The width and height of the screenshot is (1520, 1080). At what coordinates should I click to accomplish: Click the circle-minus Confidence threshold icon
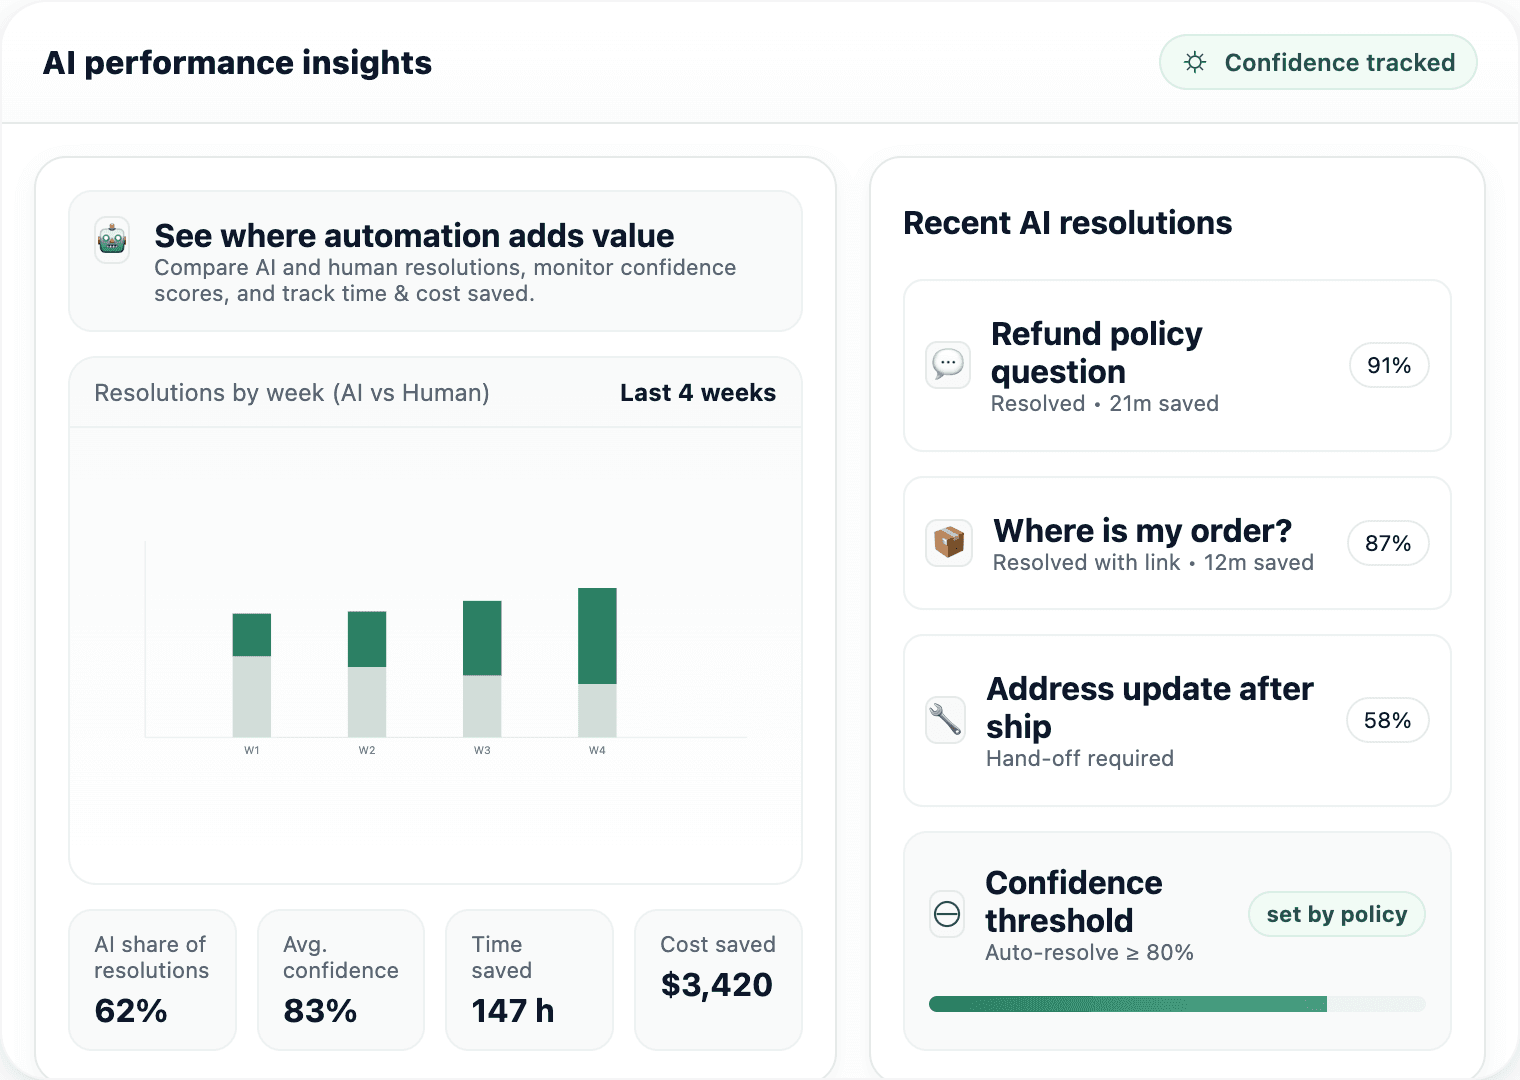pyautogui.click(x=947, y=914)
